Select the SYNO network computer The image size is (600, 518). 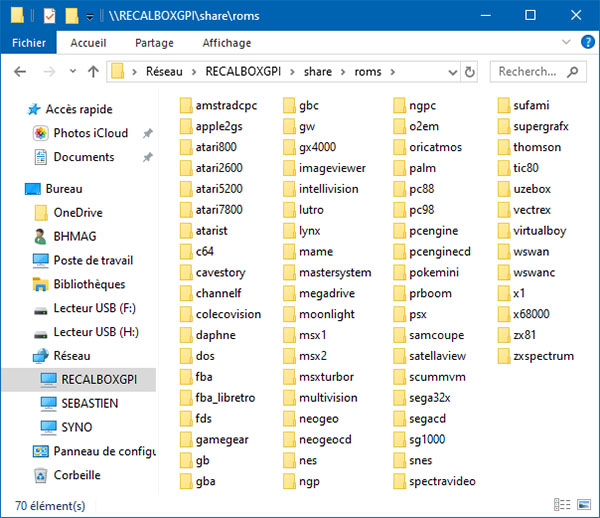tap(77, 427)
